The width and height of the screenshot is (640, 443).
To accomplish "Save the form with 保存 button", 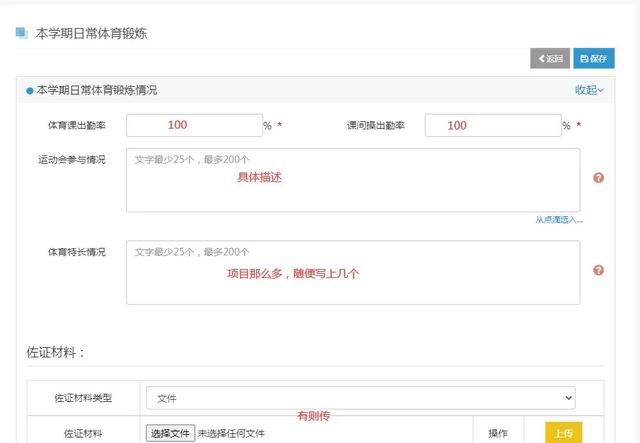I will 594,58.
